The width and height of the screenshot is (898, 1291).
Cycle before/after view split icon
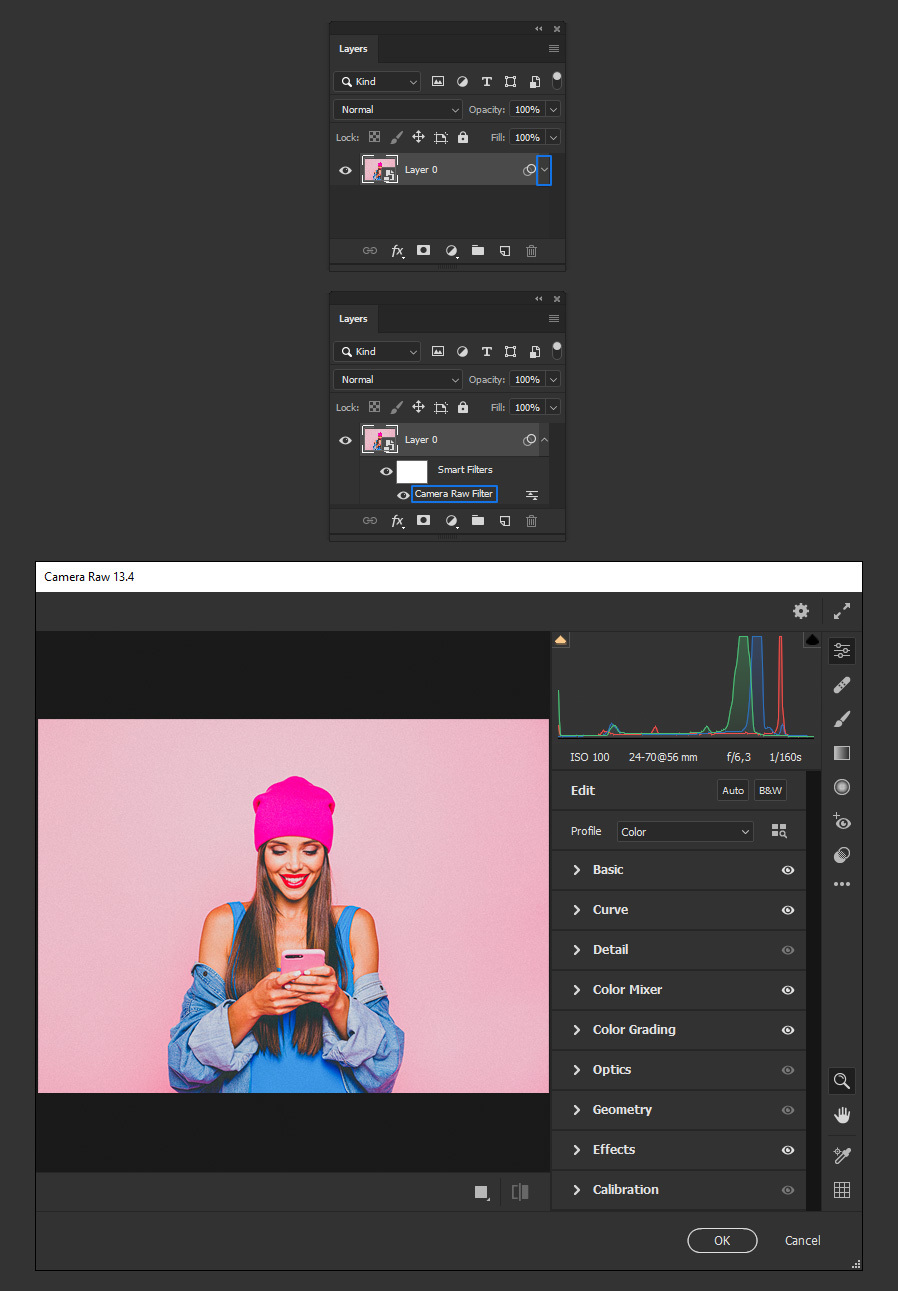(520, 1192)
